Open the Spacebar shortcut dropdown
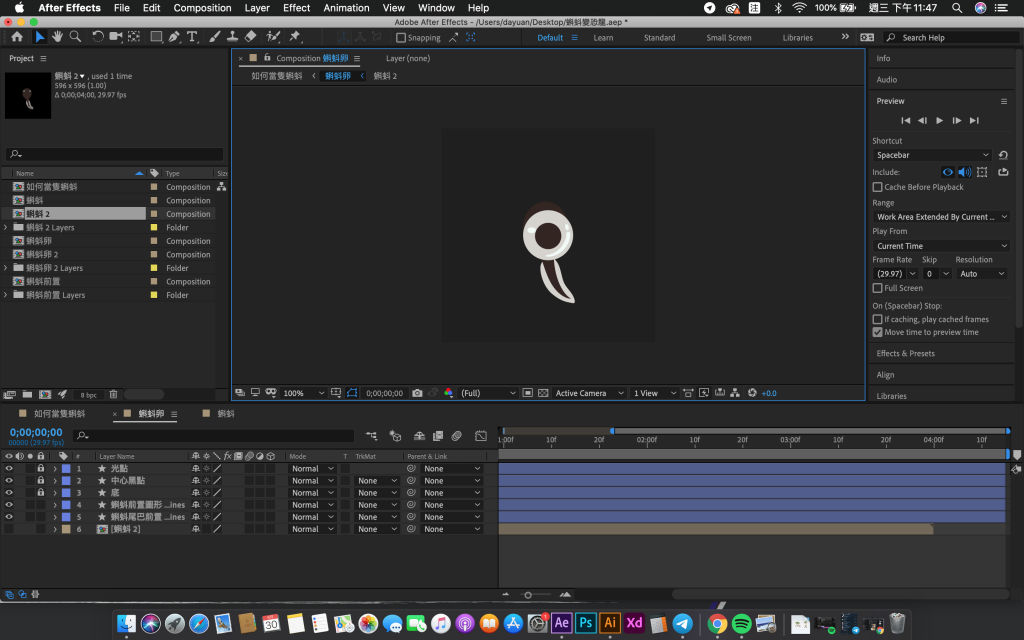Image resolution: width=1024 pixels, height=640 pixels. point(931,155)
